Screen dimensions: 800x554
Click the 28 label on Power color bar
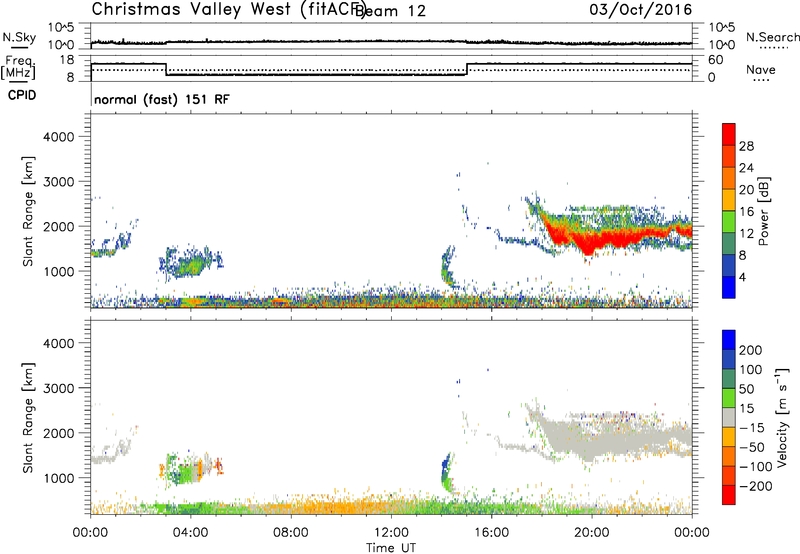pos(746,146)
